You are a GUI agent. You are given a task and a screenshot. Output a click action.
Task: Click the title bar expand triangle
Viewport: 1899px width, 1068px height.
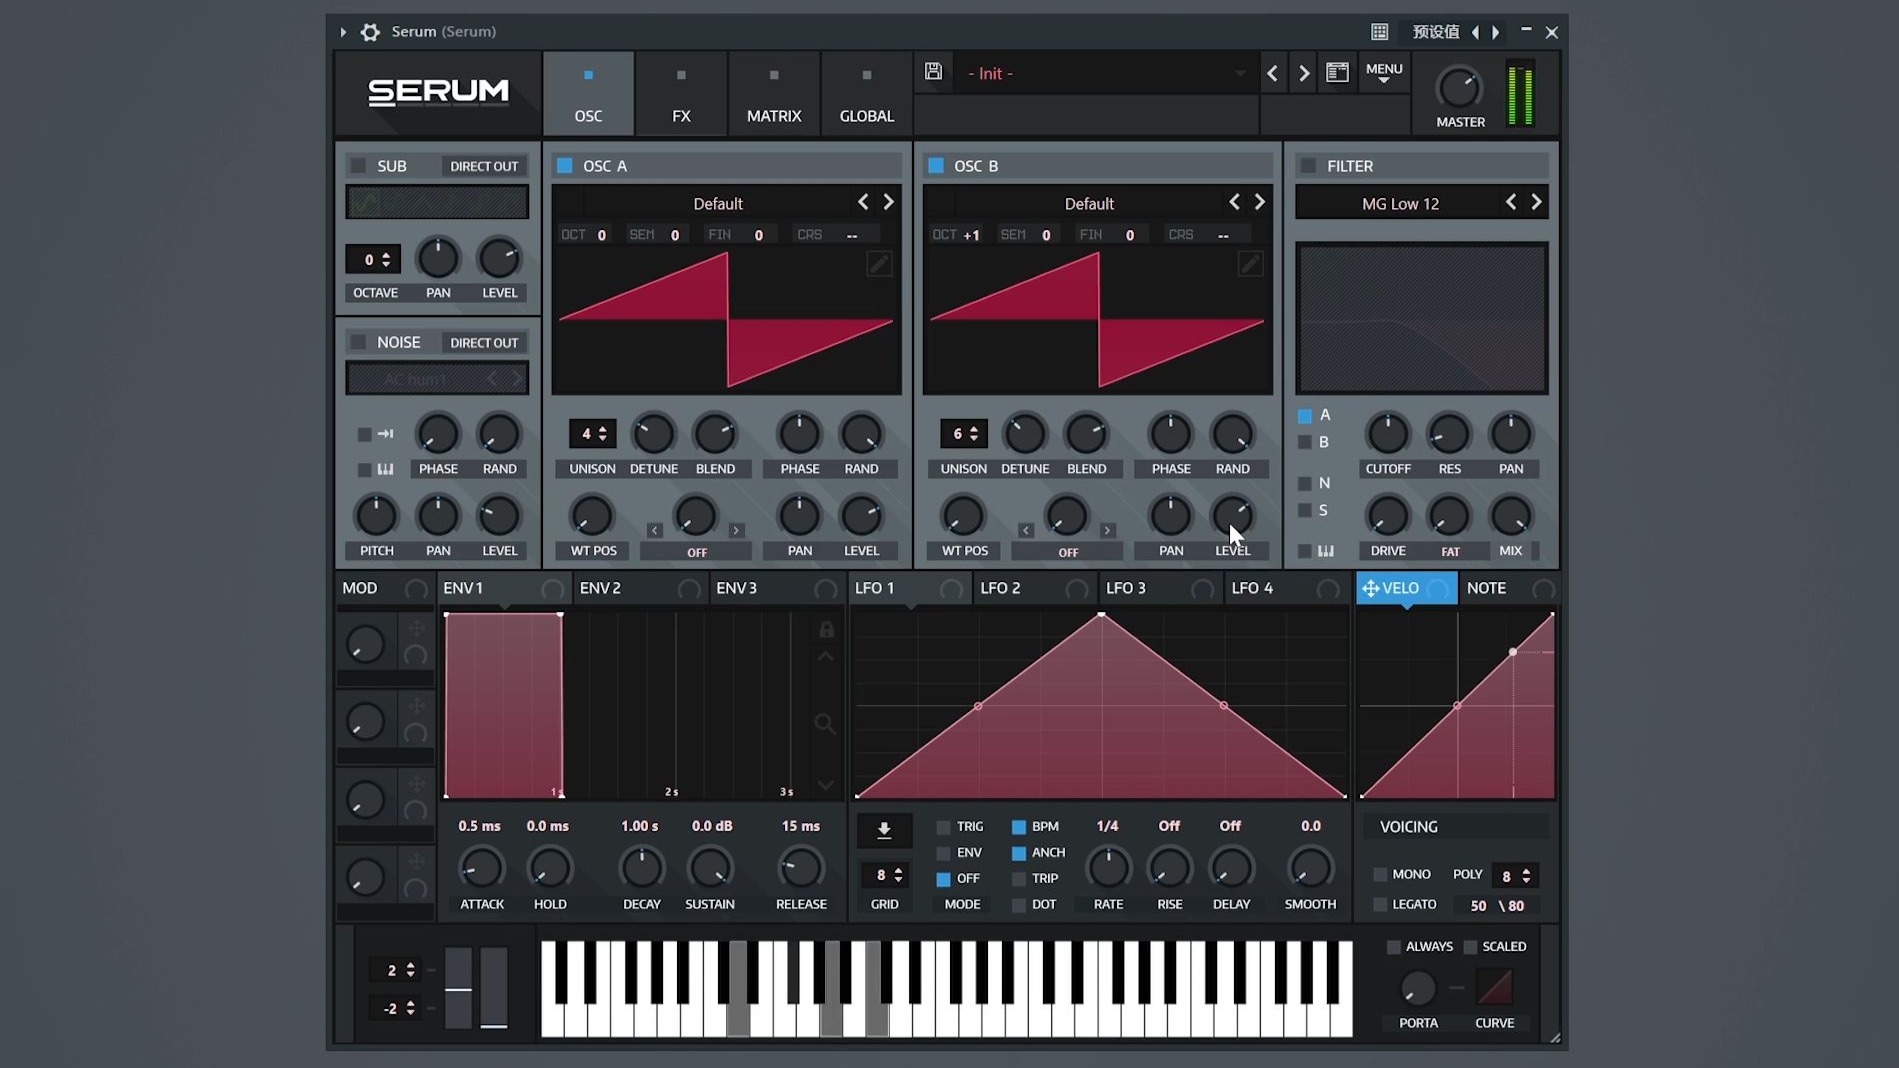tap(343, 32)
